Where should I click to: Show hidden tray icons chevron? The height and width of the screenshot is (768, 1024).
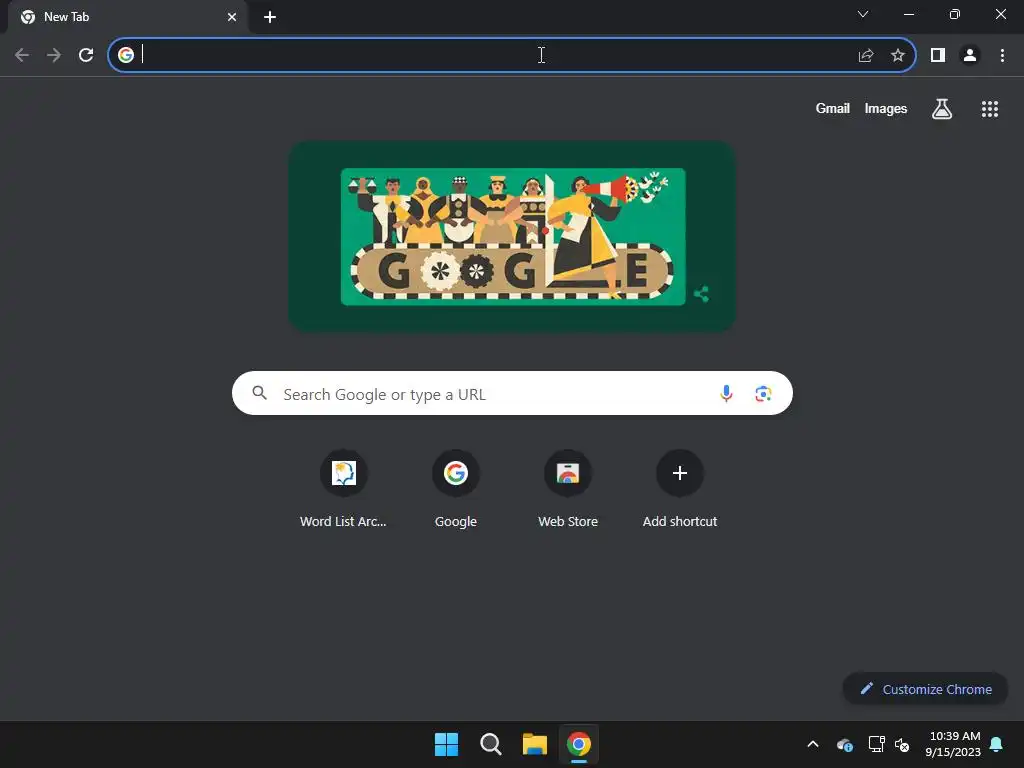coord(813,744)
